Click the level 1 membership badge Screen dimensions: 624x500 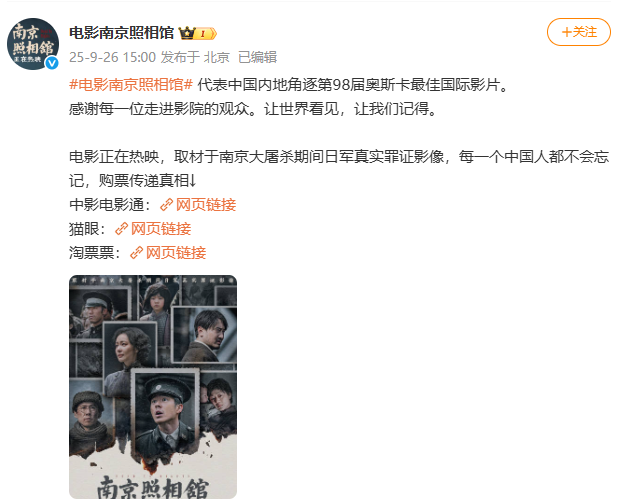click(x=206, y=33)
